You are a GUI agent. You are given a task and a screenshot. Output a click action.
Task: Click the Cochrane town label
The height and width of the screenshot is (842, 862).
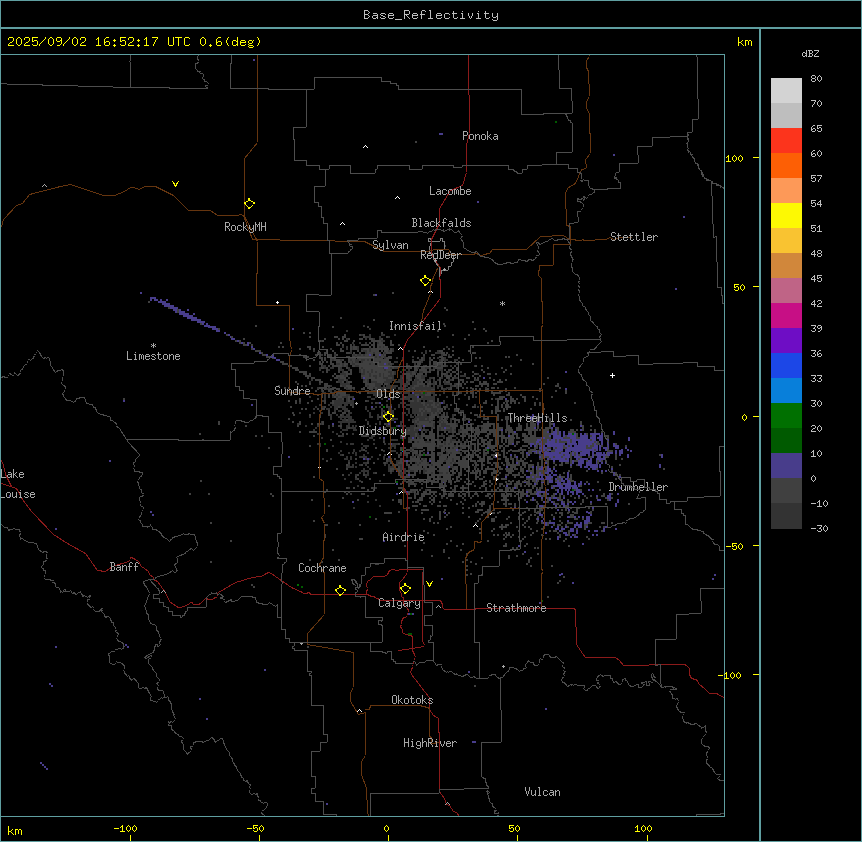[322, 568]
